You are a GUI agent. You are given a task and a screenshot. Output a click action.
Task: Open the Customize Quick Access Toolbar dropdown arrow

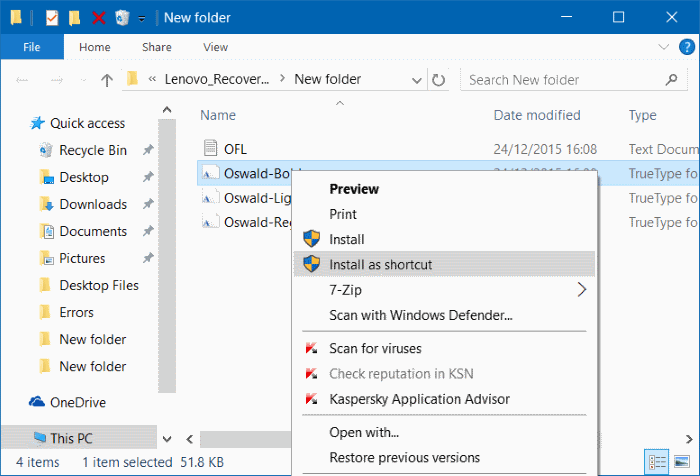142,19
